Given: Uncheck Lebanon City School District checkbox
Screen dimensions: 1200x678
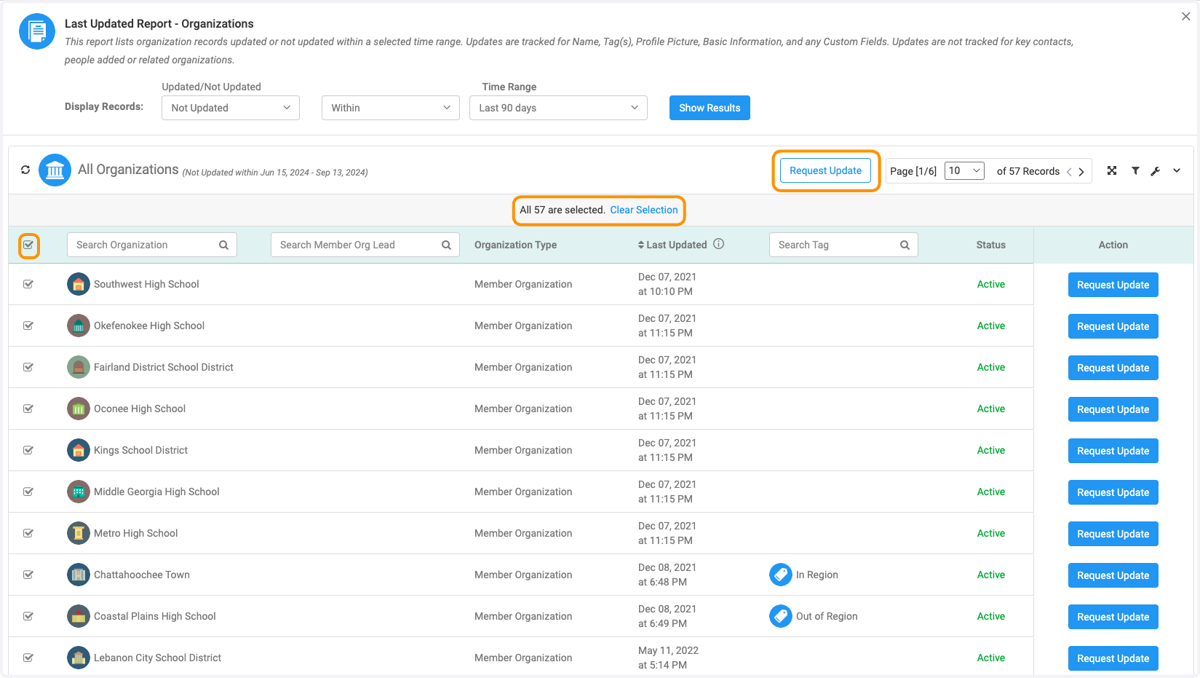Looking at the screenshot, I should [x=28, y=658].
